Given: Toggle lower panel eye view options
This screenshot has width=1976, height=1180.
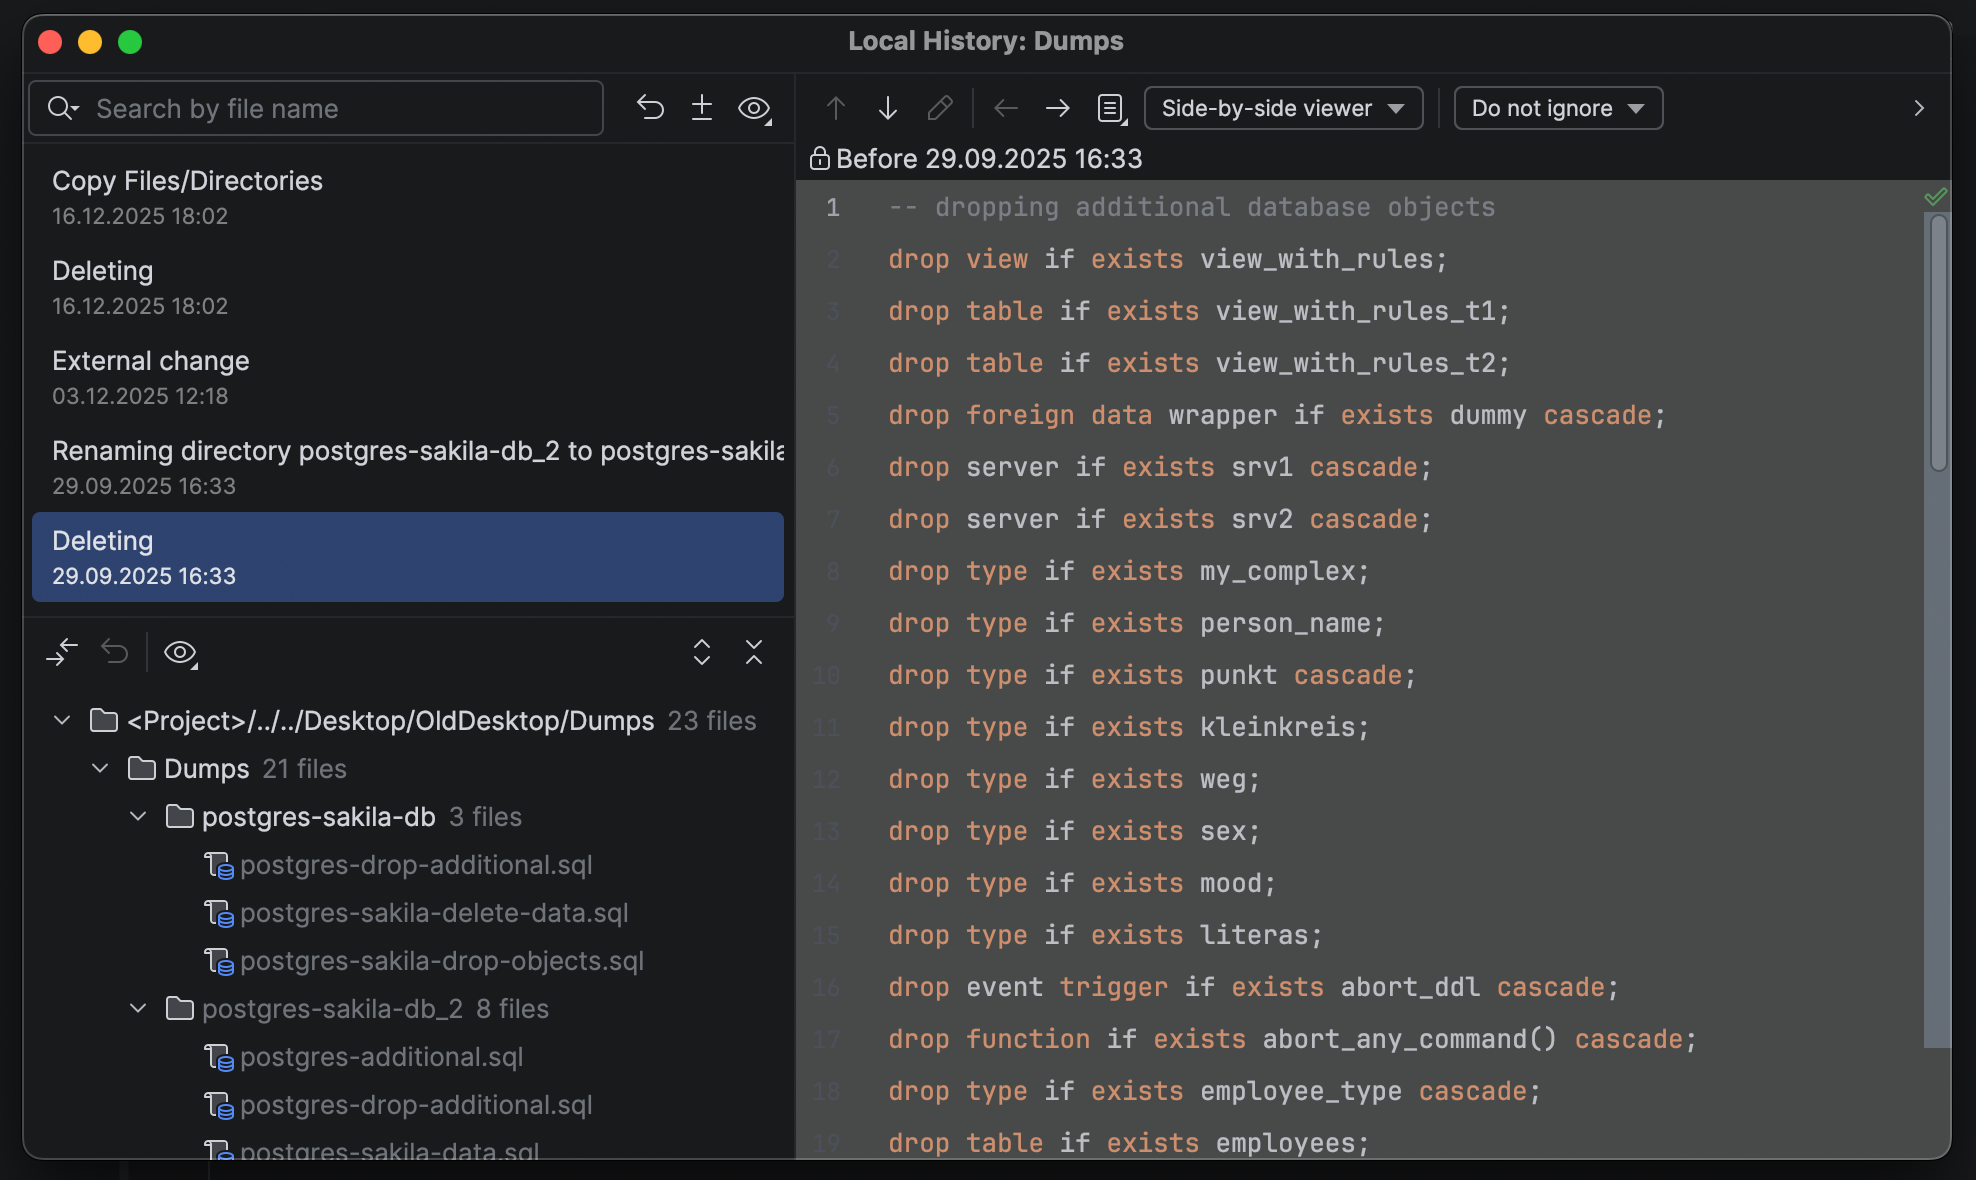Looking at the screenshot, I should 180,653.
